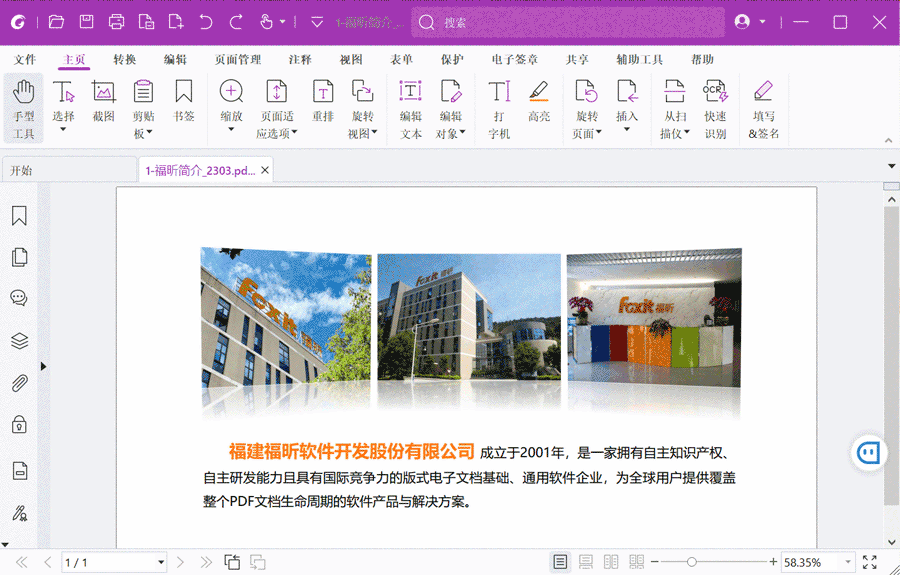
Task: Select the 打字机 typewriter tool
Action: click(499, 109)
